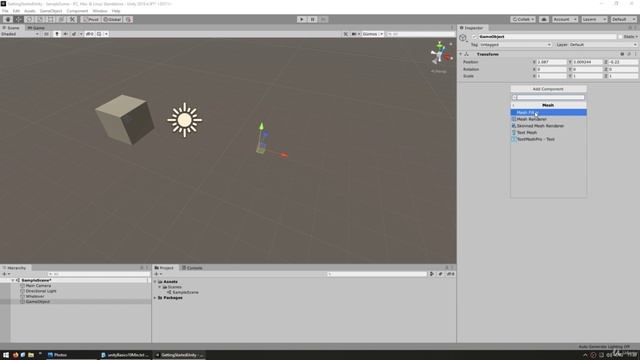Image resolution: width=640 pixels, height=360 pixels.
Task: Toggle 2D view mode
Action: [x=46, y=34]
